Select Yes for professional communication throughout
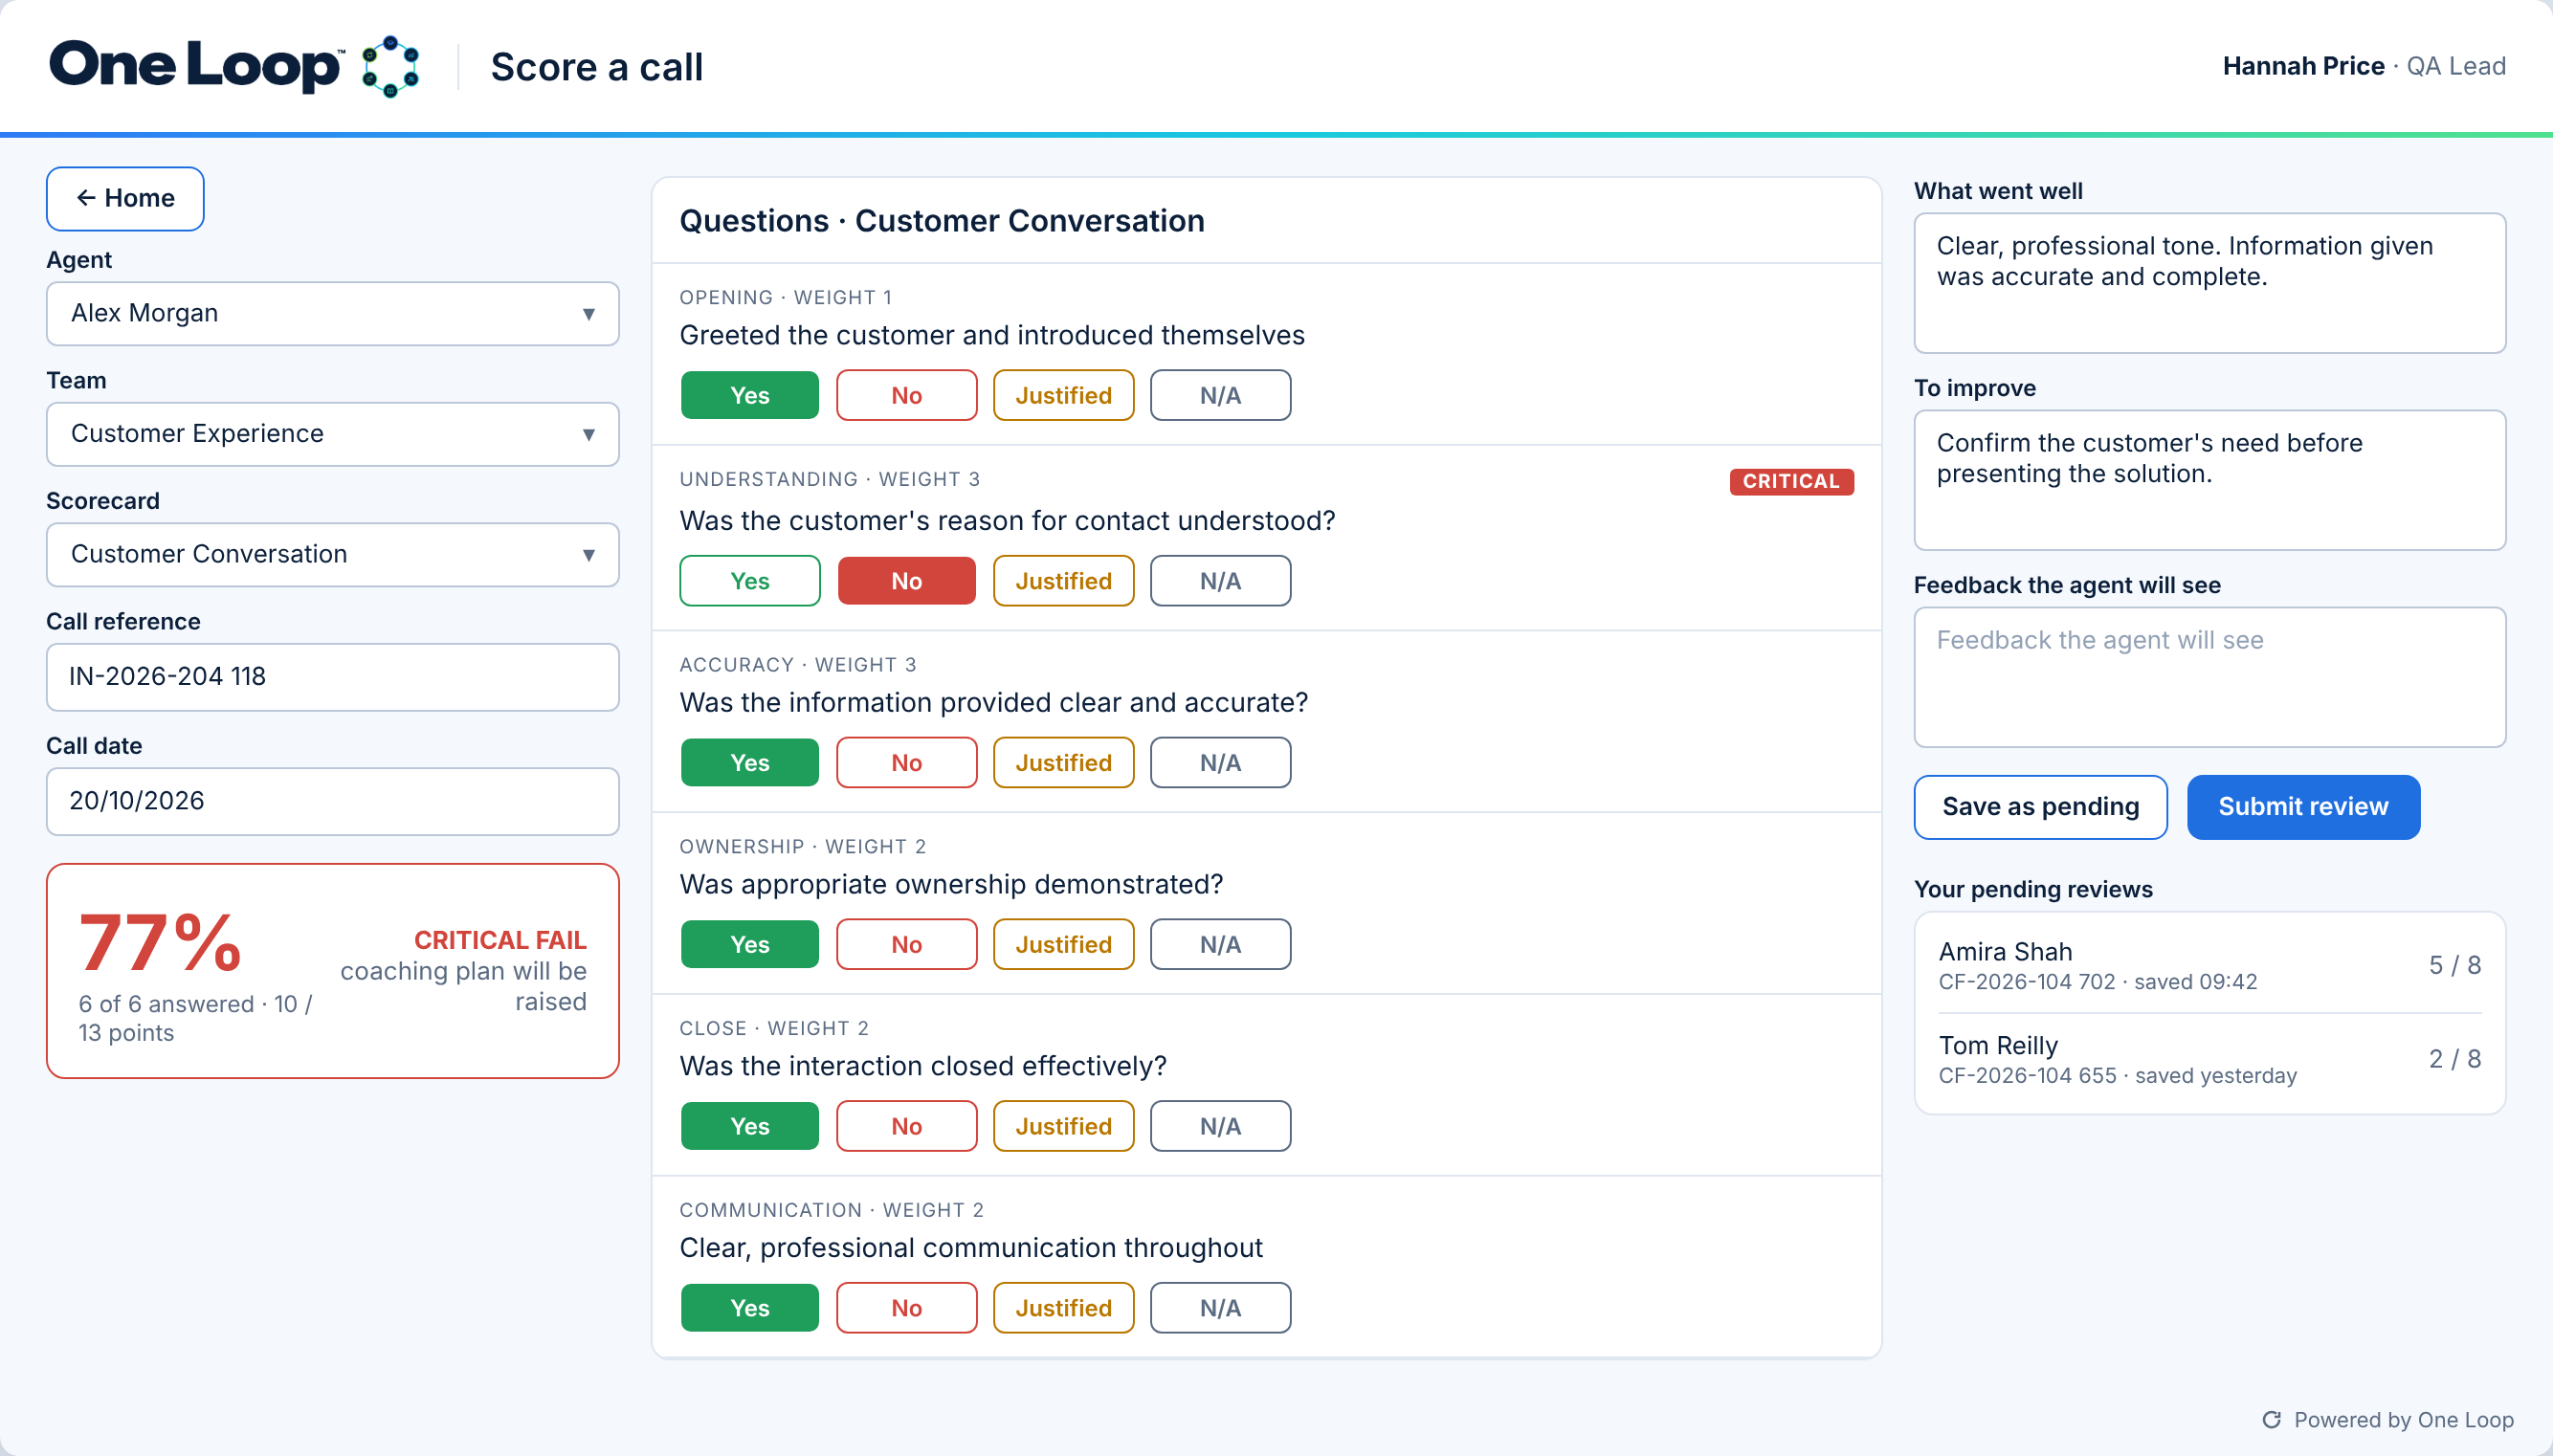The image size is (2553, 1456). coord(750,1309)
